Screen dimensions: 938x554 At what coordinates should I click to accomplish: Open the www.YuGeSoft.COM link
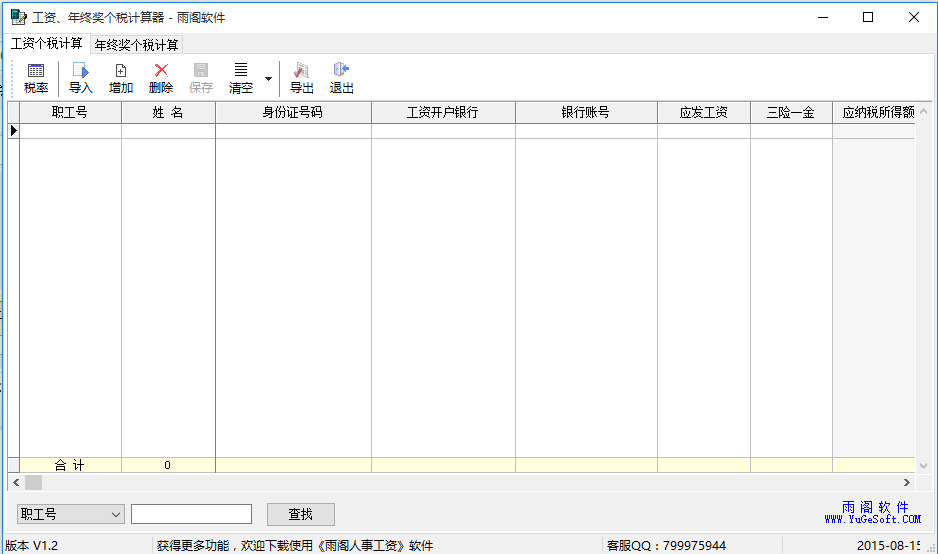pos(872,519)
